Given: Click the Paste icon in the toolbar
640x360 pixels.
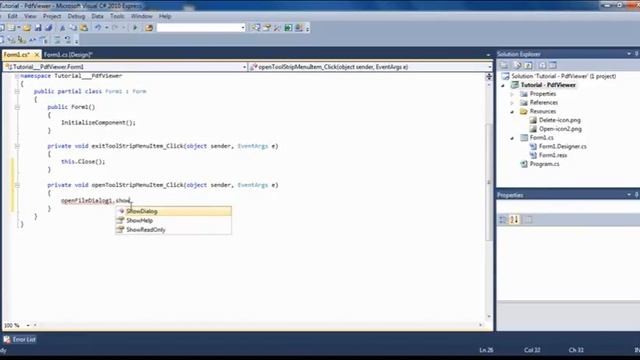Looking at the screenshot, I should [84, 28].
